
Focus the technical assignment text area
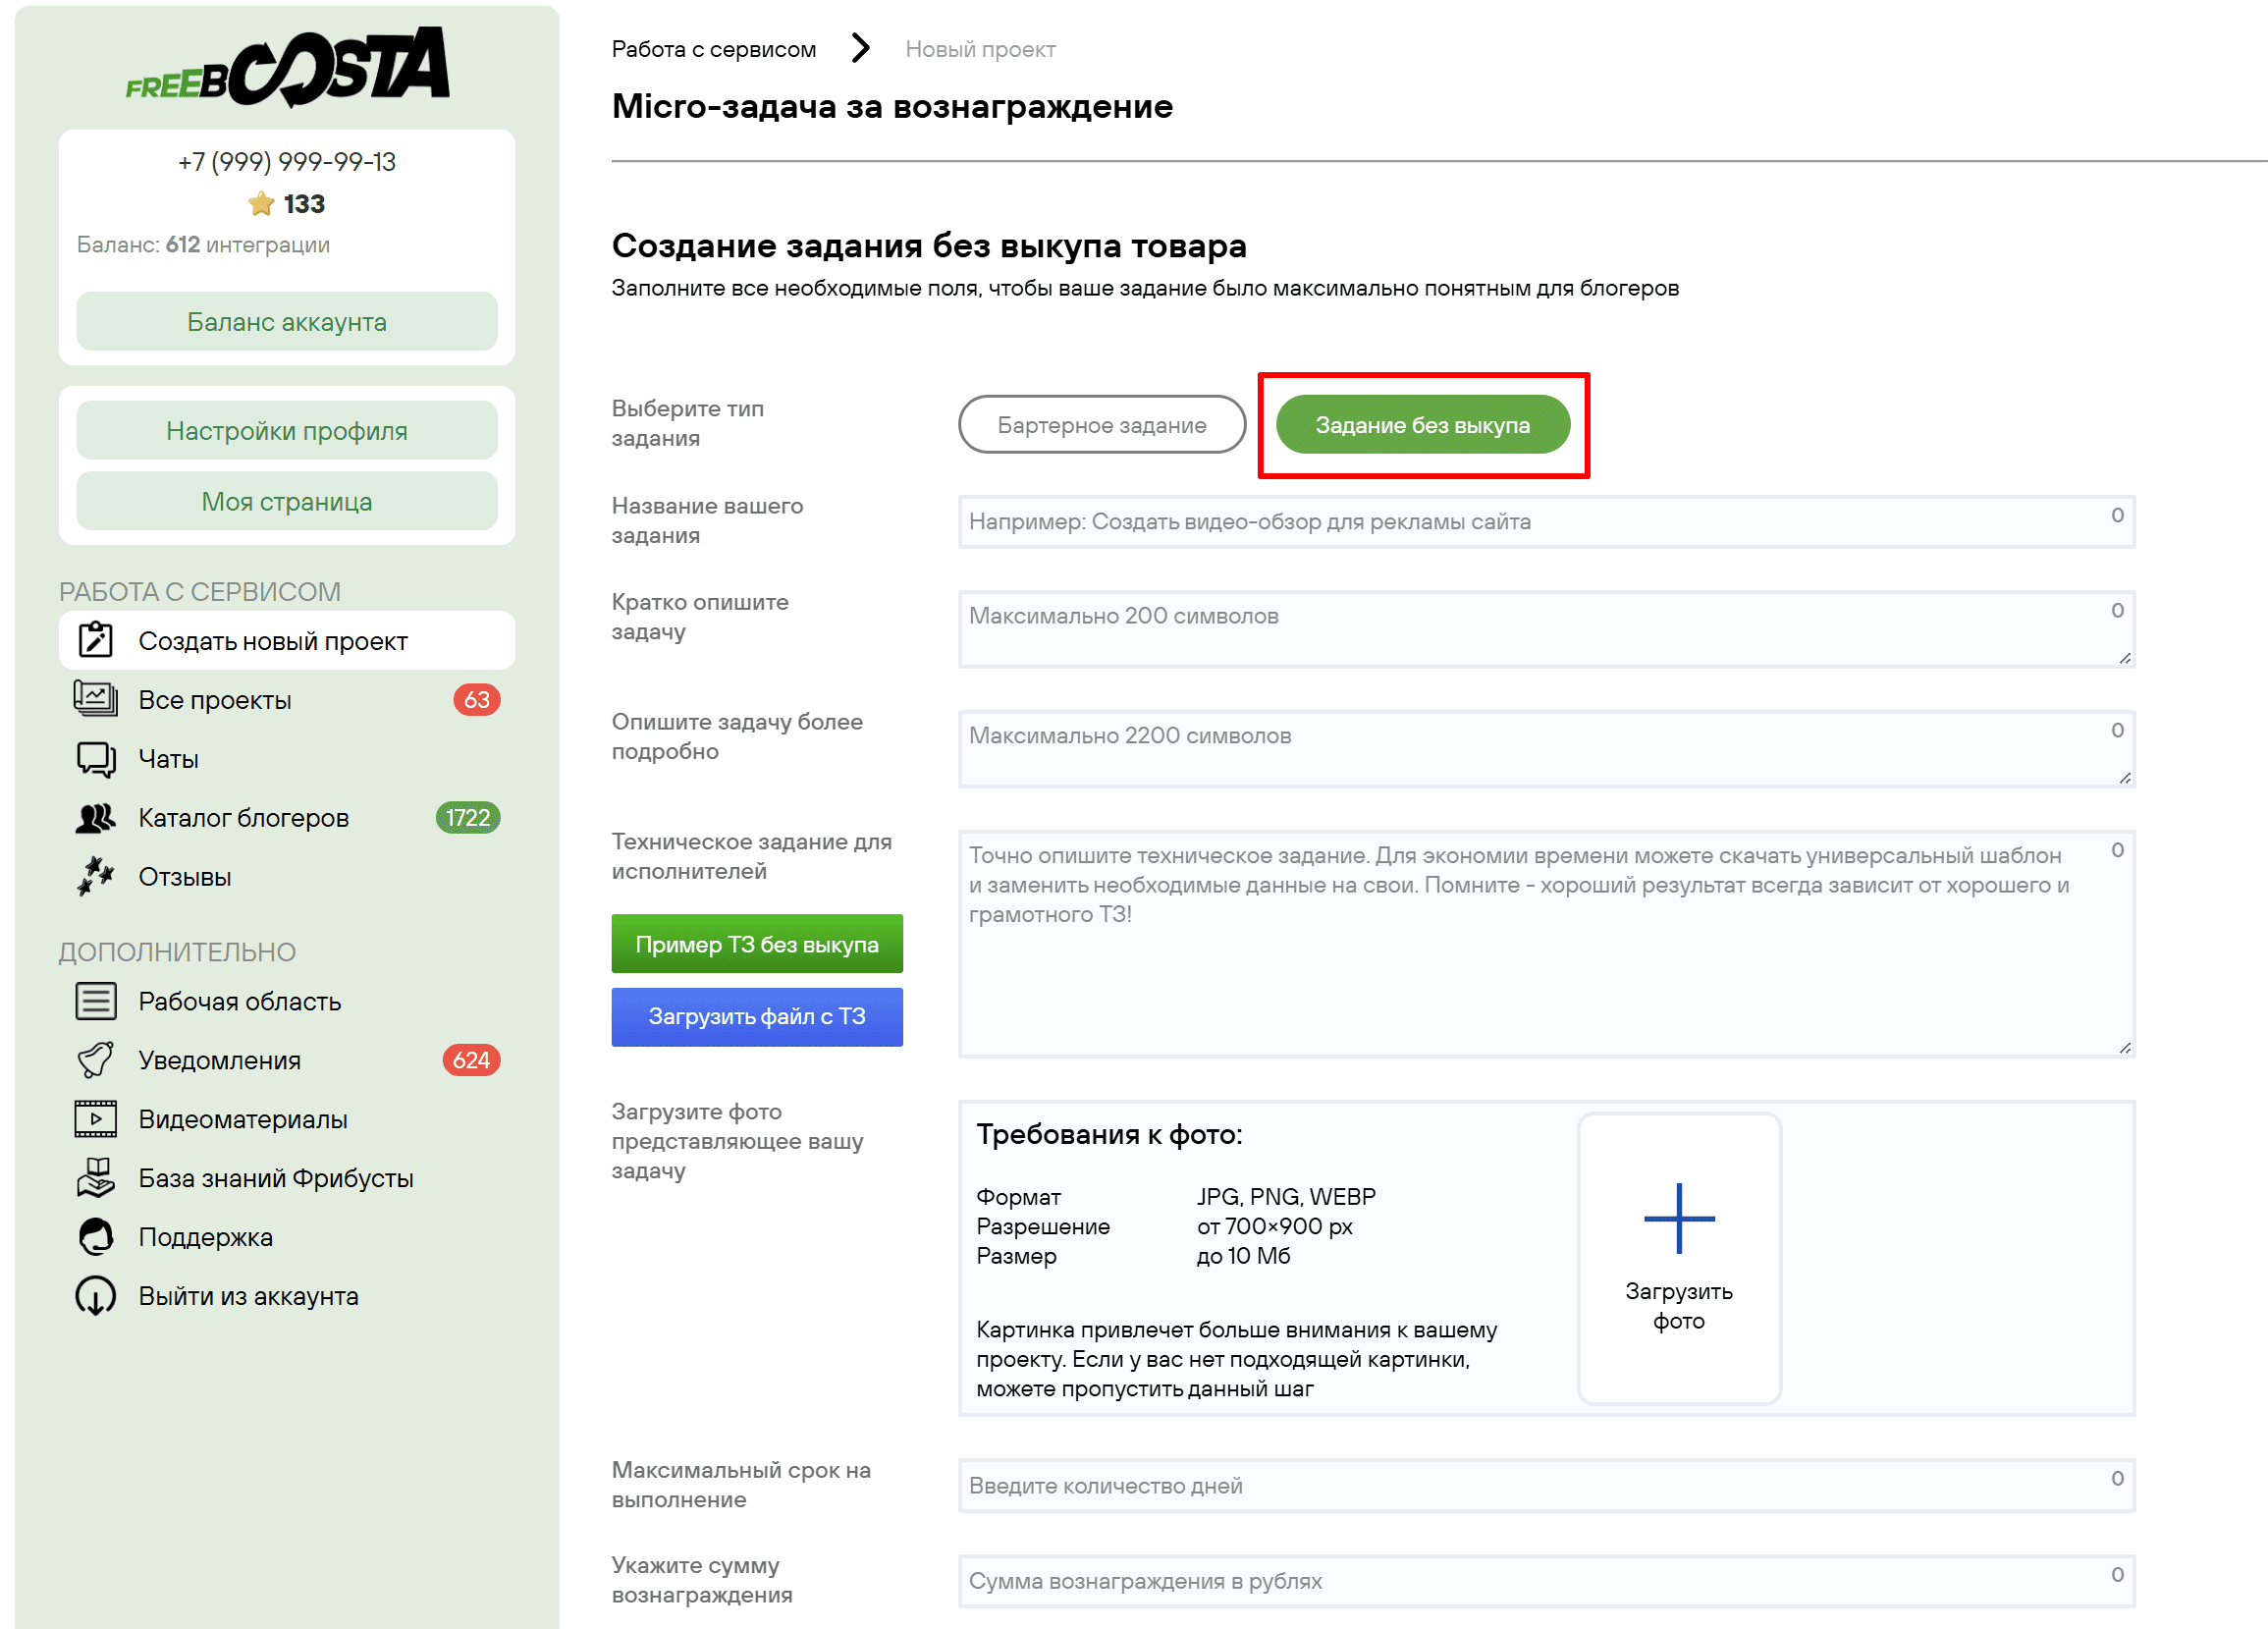(1546, 943)
